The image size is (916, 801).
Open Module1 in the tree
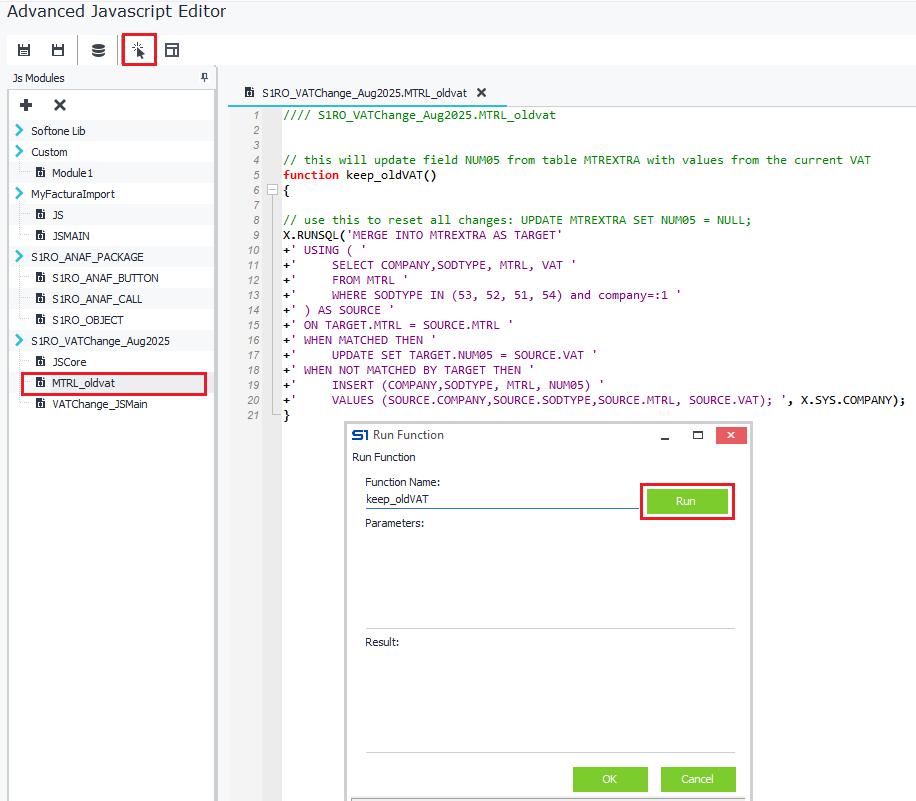point(72,173)
